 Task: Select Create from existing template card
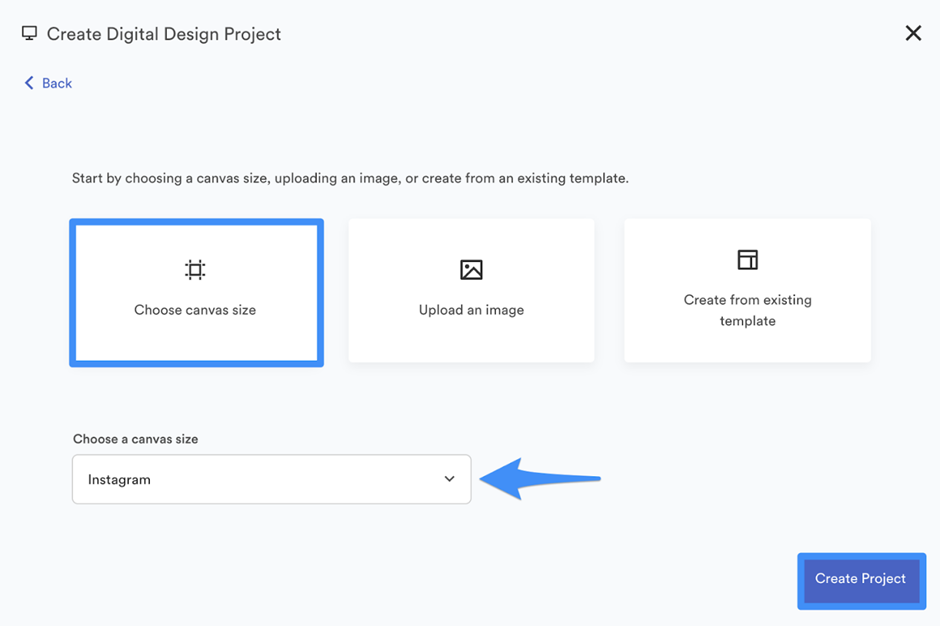tap(748, 290)
